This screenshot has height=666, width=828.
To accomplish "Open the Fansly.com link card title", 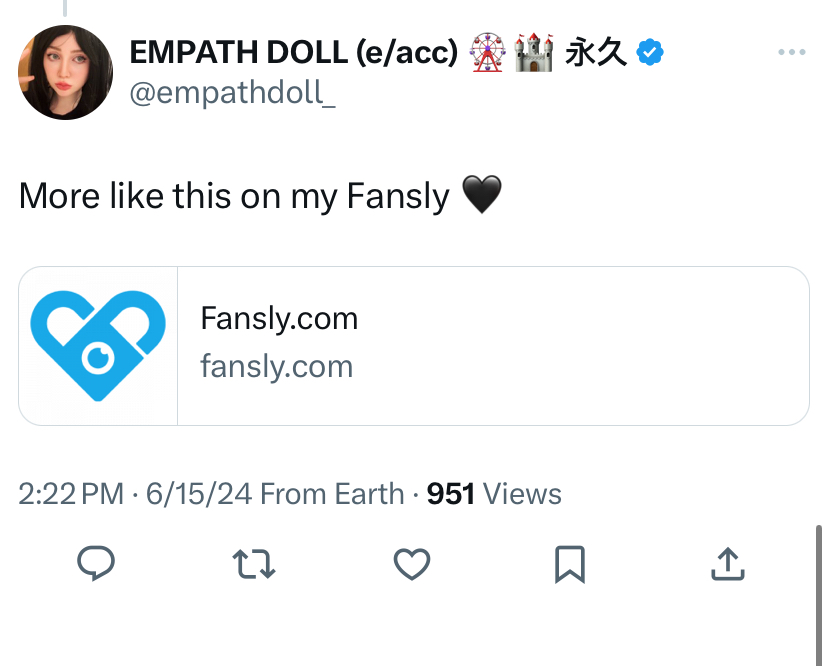I will tap(279, 318).
